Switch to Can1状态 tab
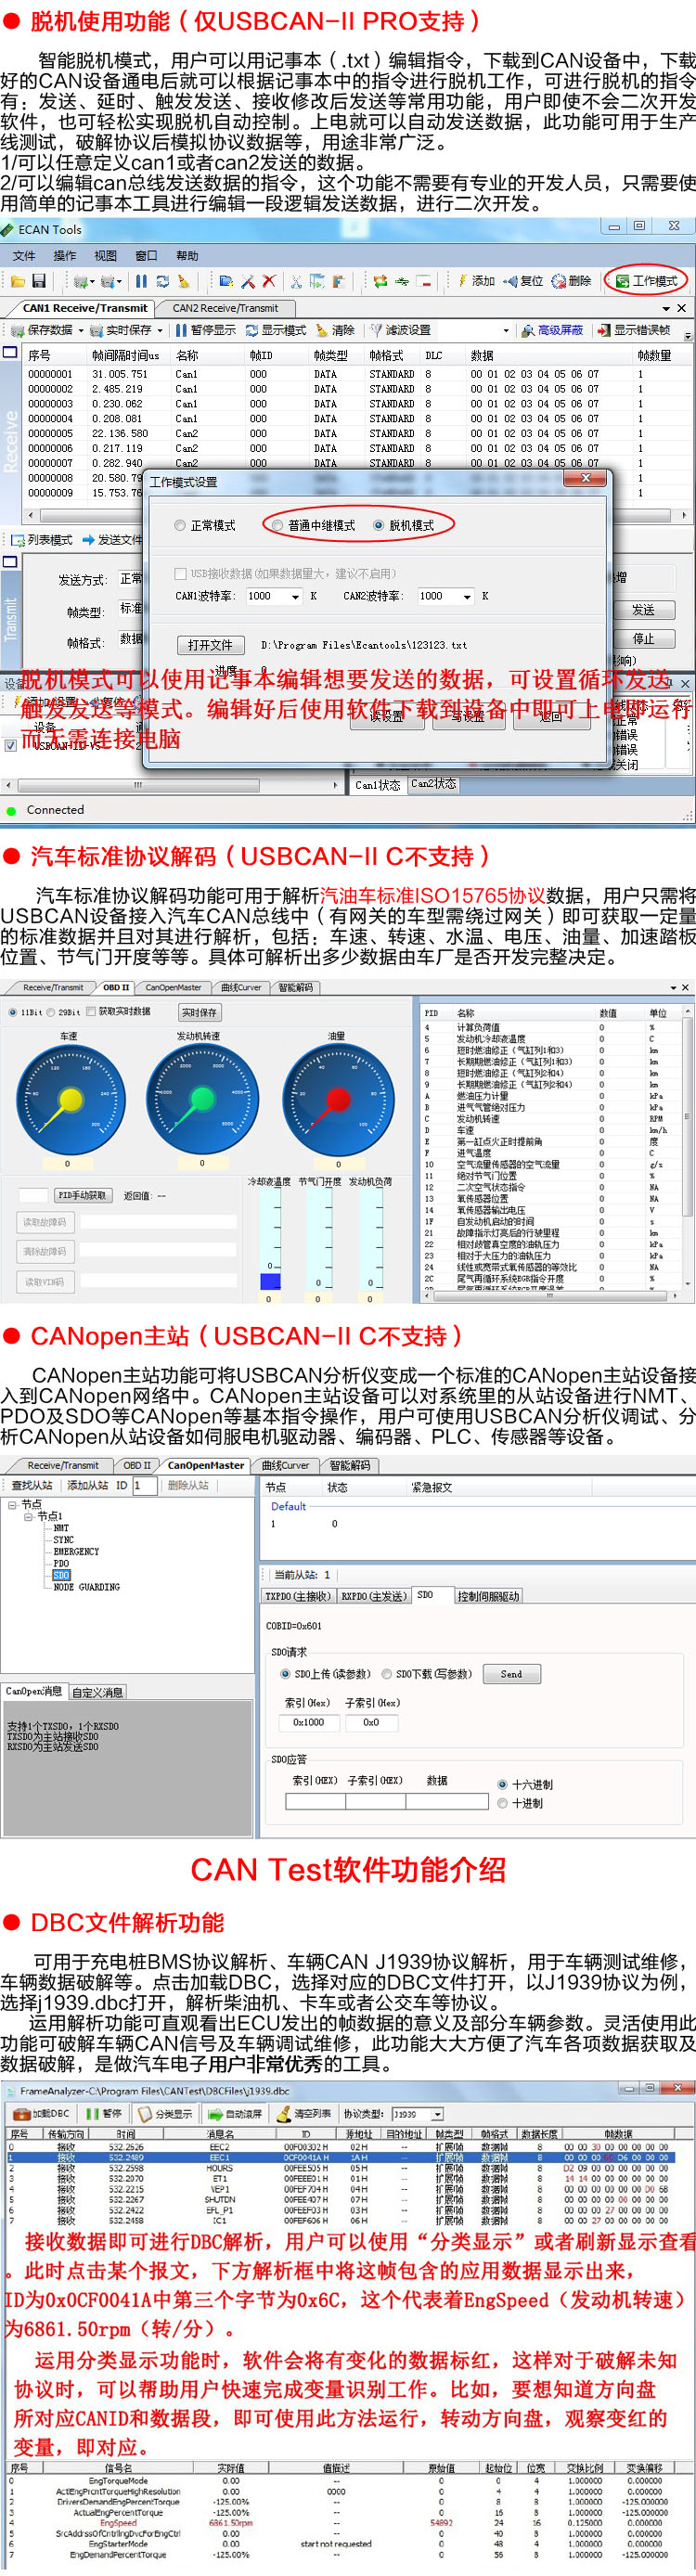Screen dimensions: 696x2576 click(378, 785)
